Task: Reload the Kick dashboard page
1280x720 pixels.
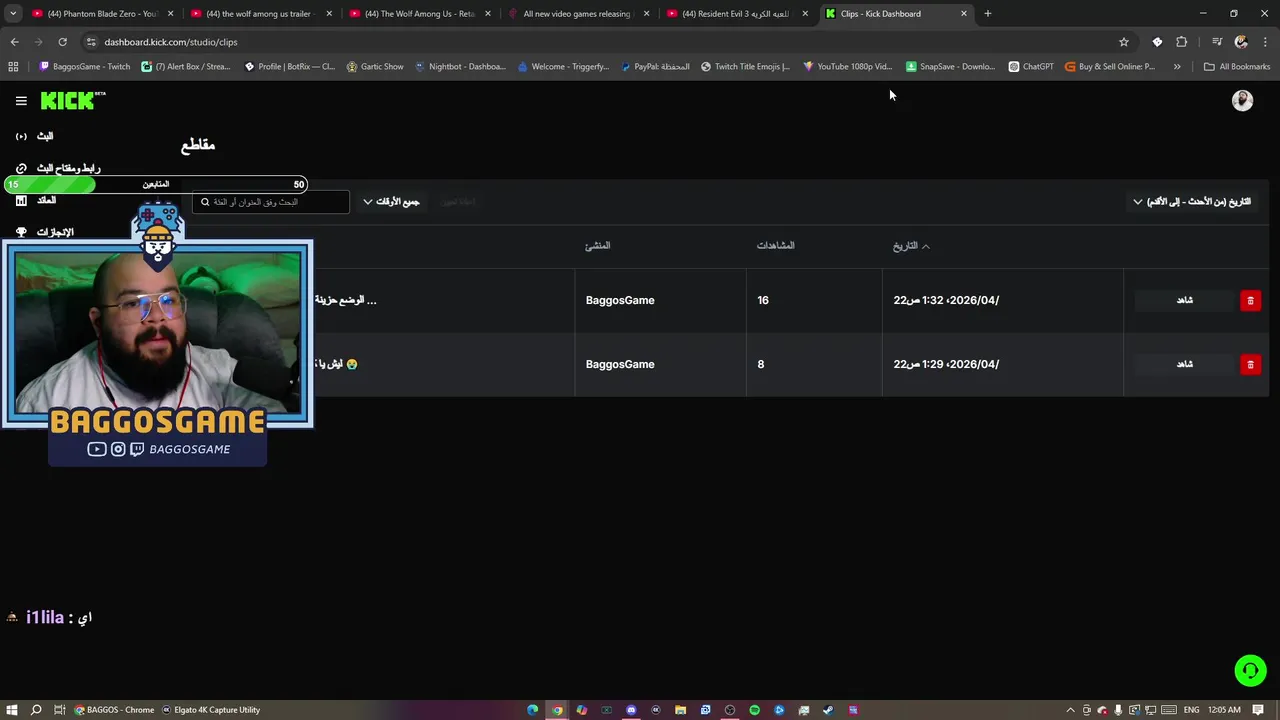Action: (62, 42)
